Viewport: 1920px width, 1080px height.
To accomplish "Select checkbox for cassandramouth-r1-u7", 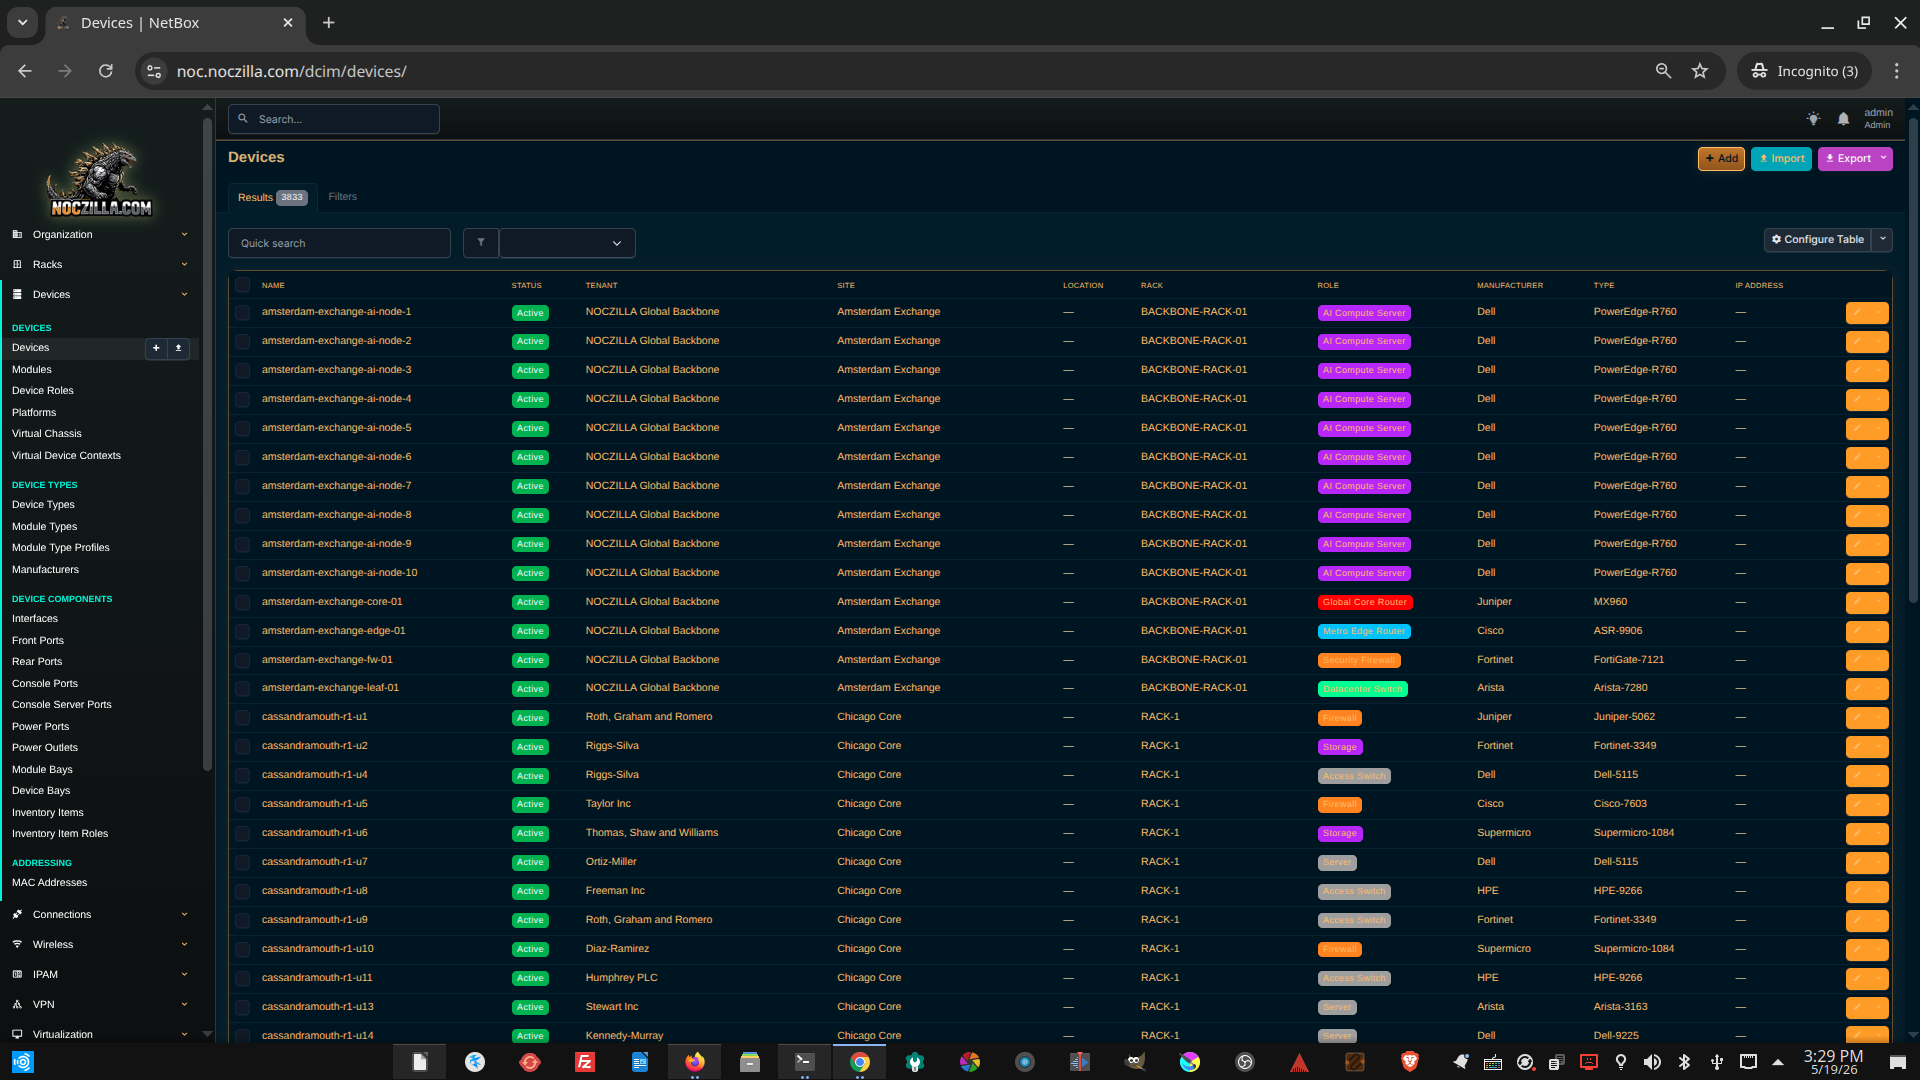I will pos(242,863).
